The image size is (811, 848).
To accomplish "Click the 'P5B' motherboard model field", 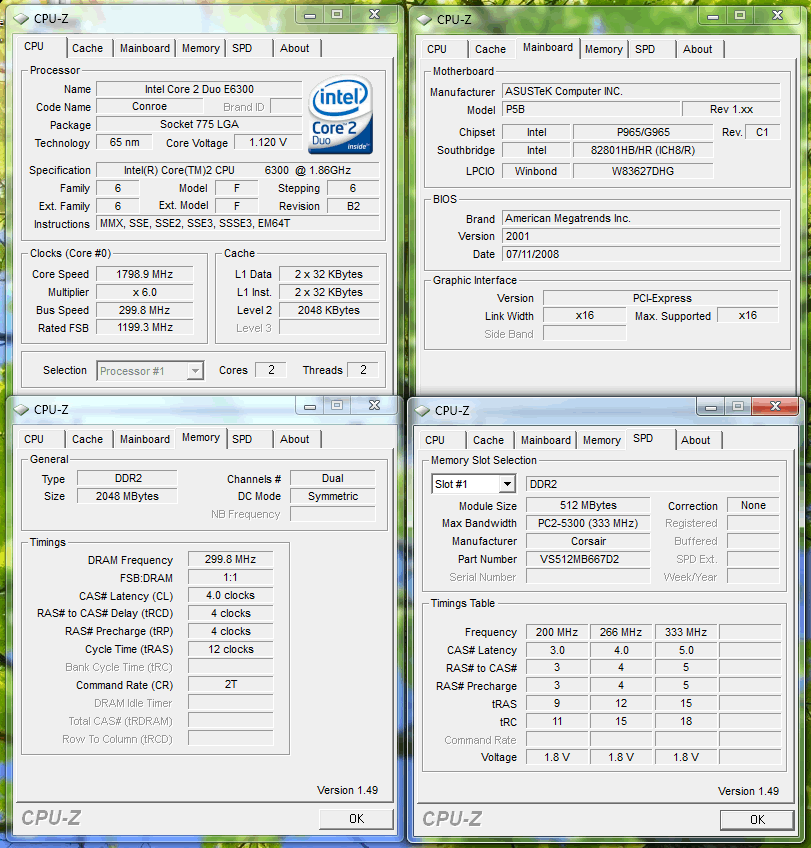I will (591, 109).
